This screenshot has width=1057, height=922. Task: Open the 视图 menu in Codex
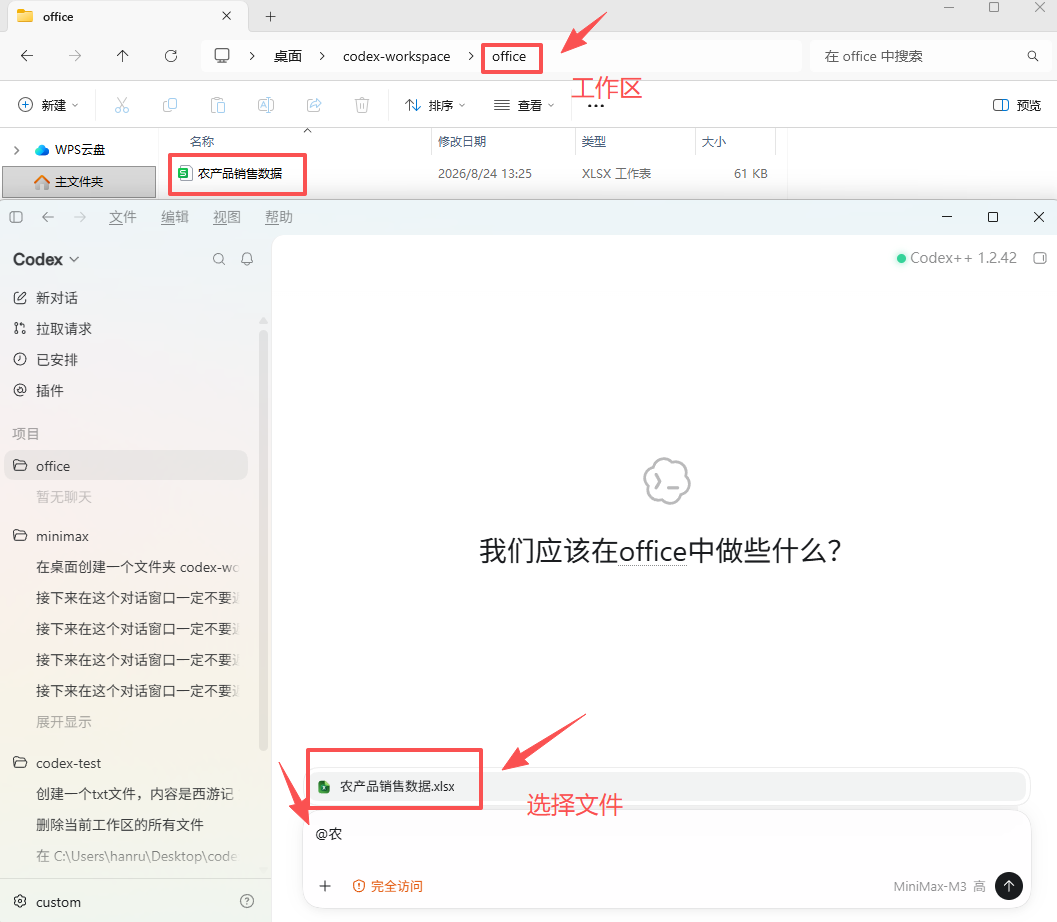[226, 217]
